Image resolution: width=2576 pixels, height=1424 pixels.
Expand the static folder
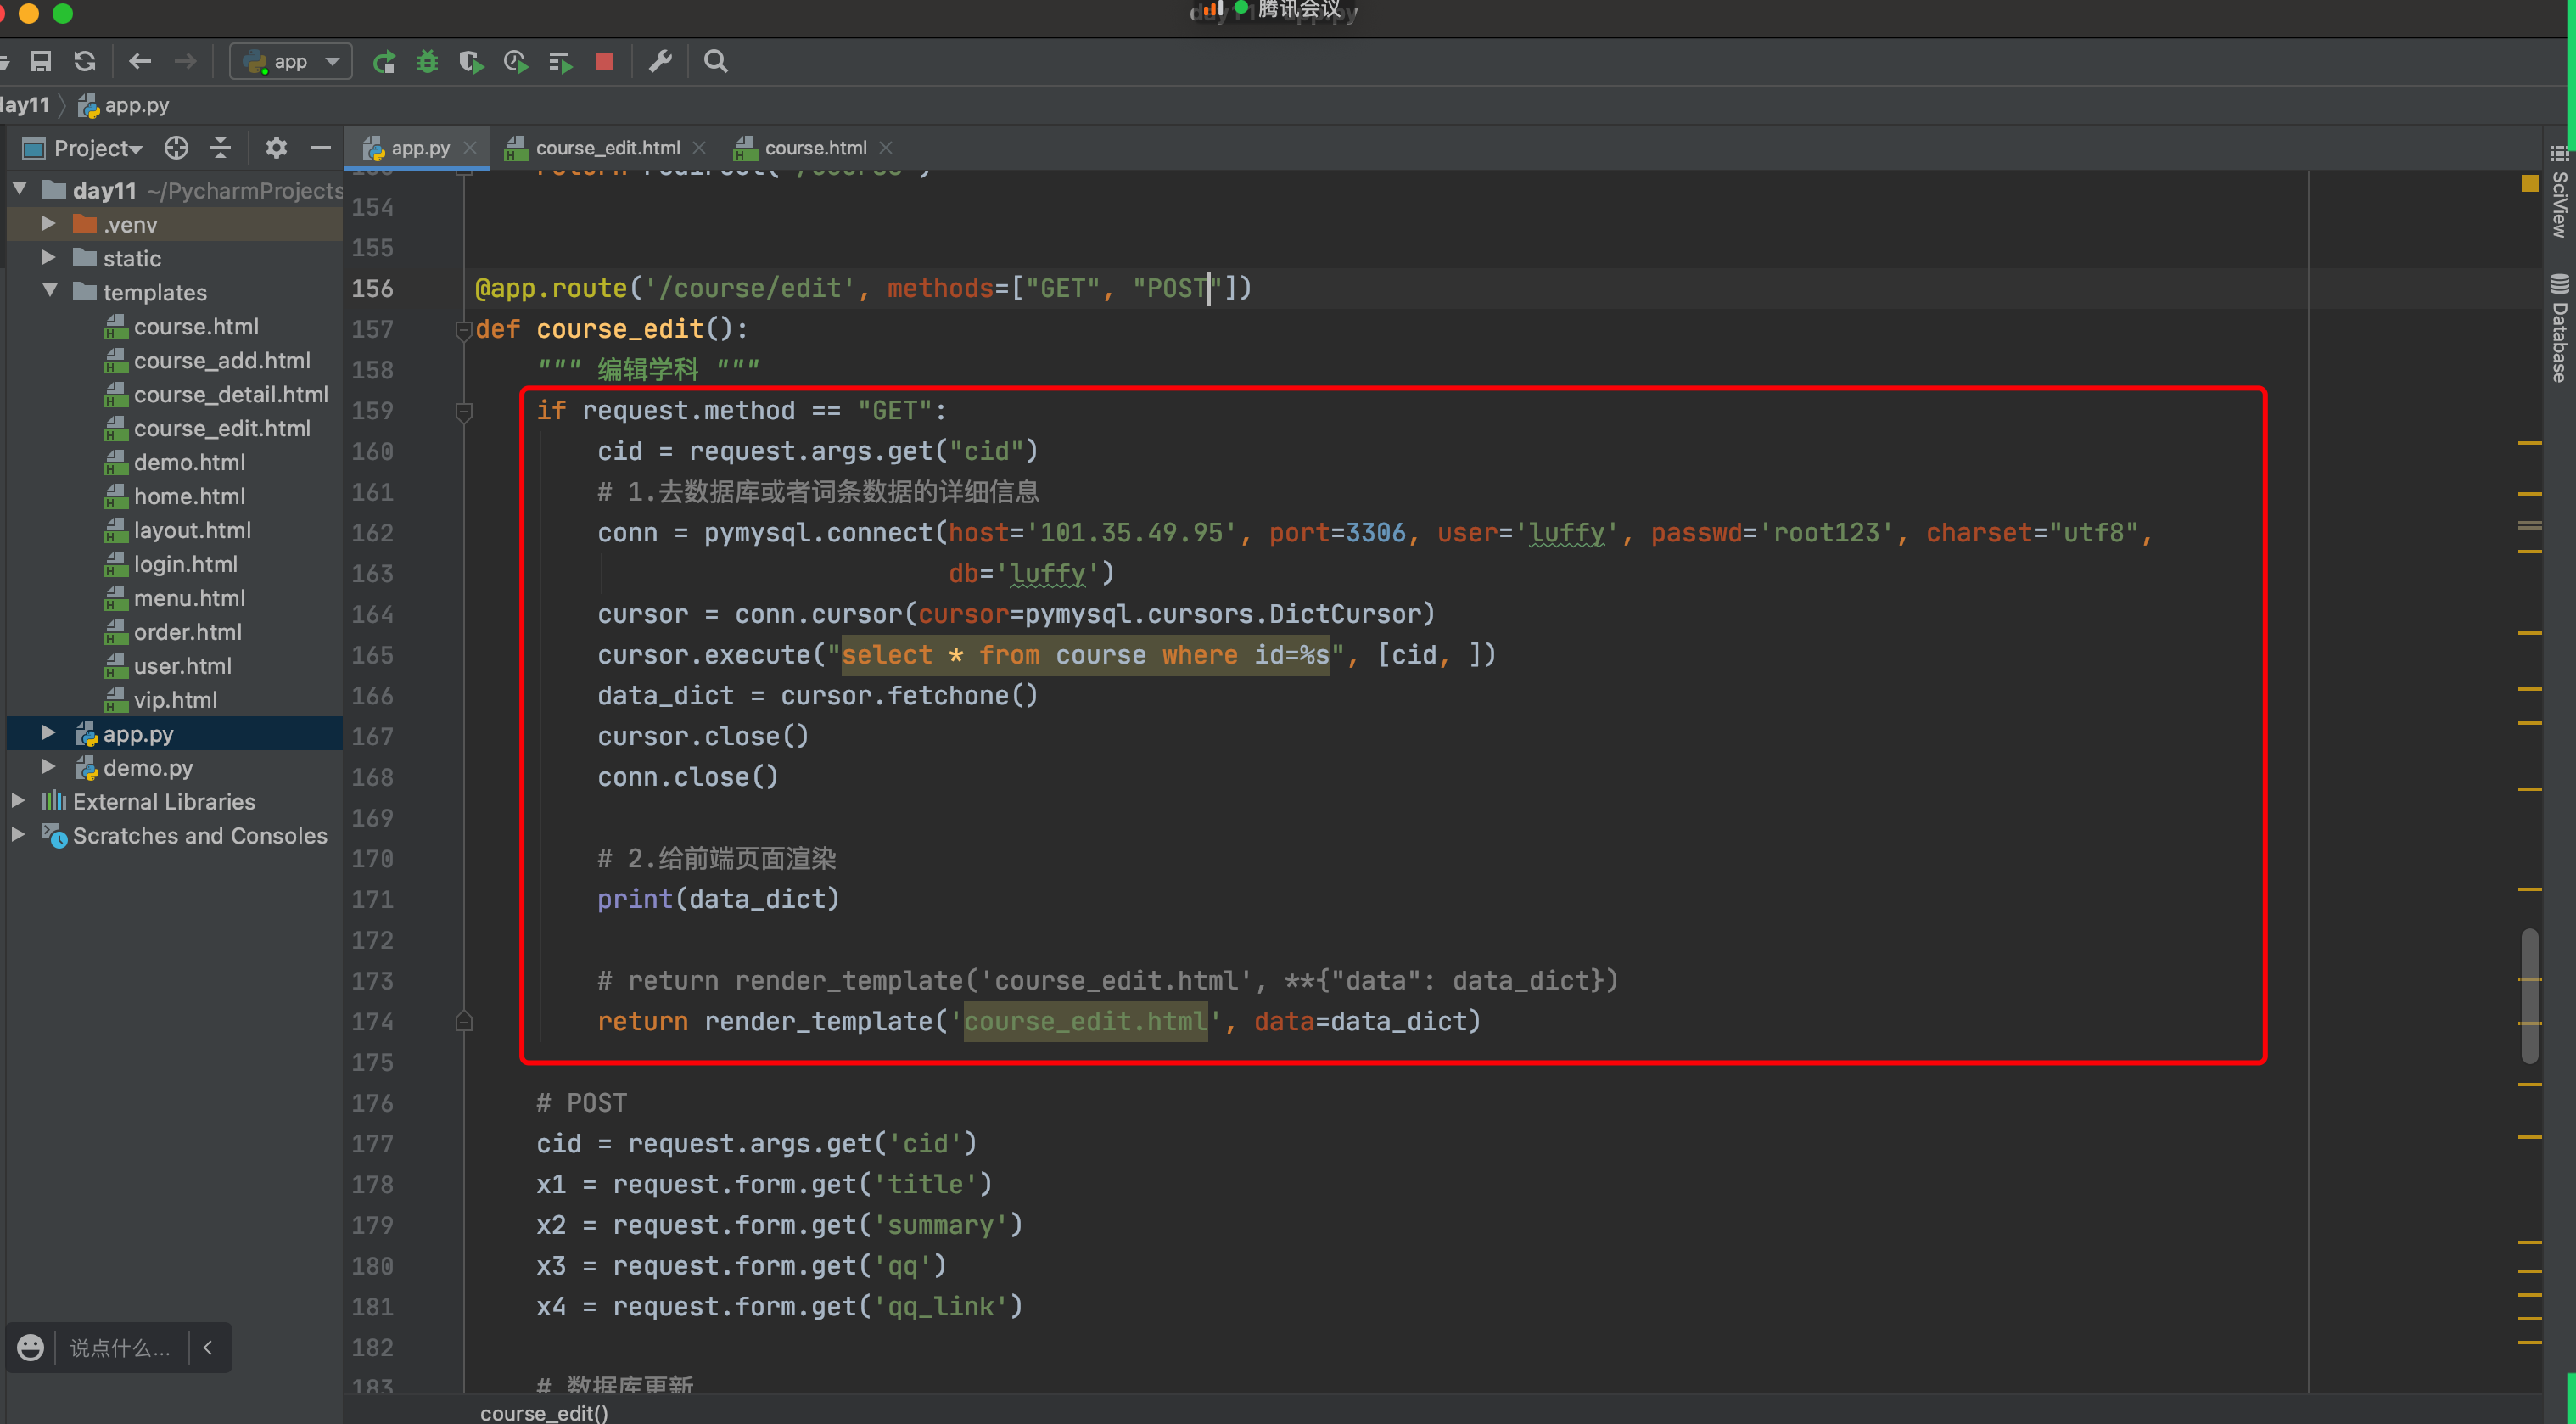[48, 258]
